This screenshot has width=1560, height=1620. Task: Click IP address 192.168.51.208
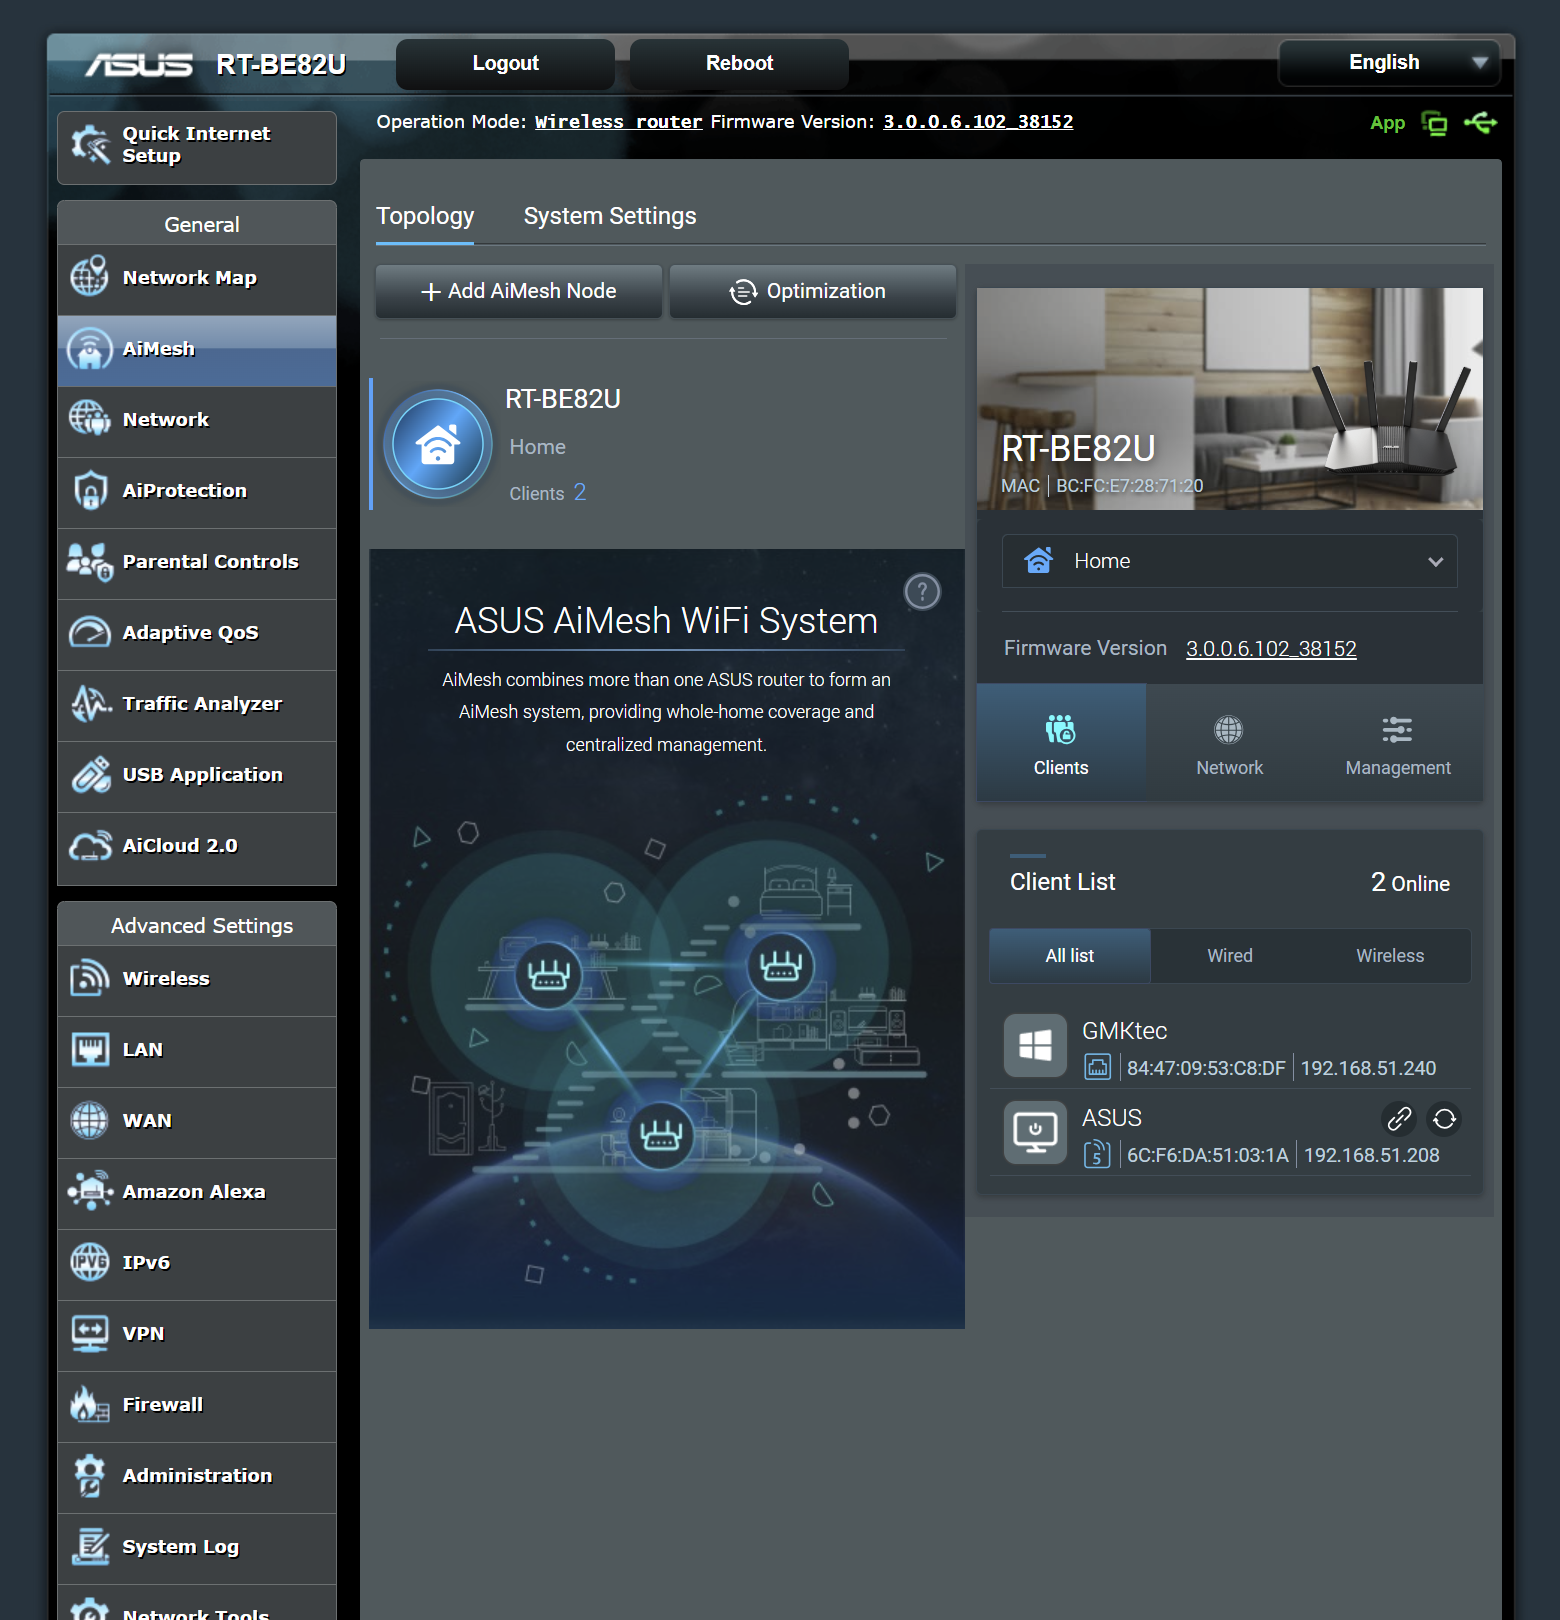tap(1372, 1155)
